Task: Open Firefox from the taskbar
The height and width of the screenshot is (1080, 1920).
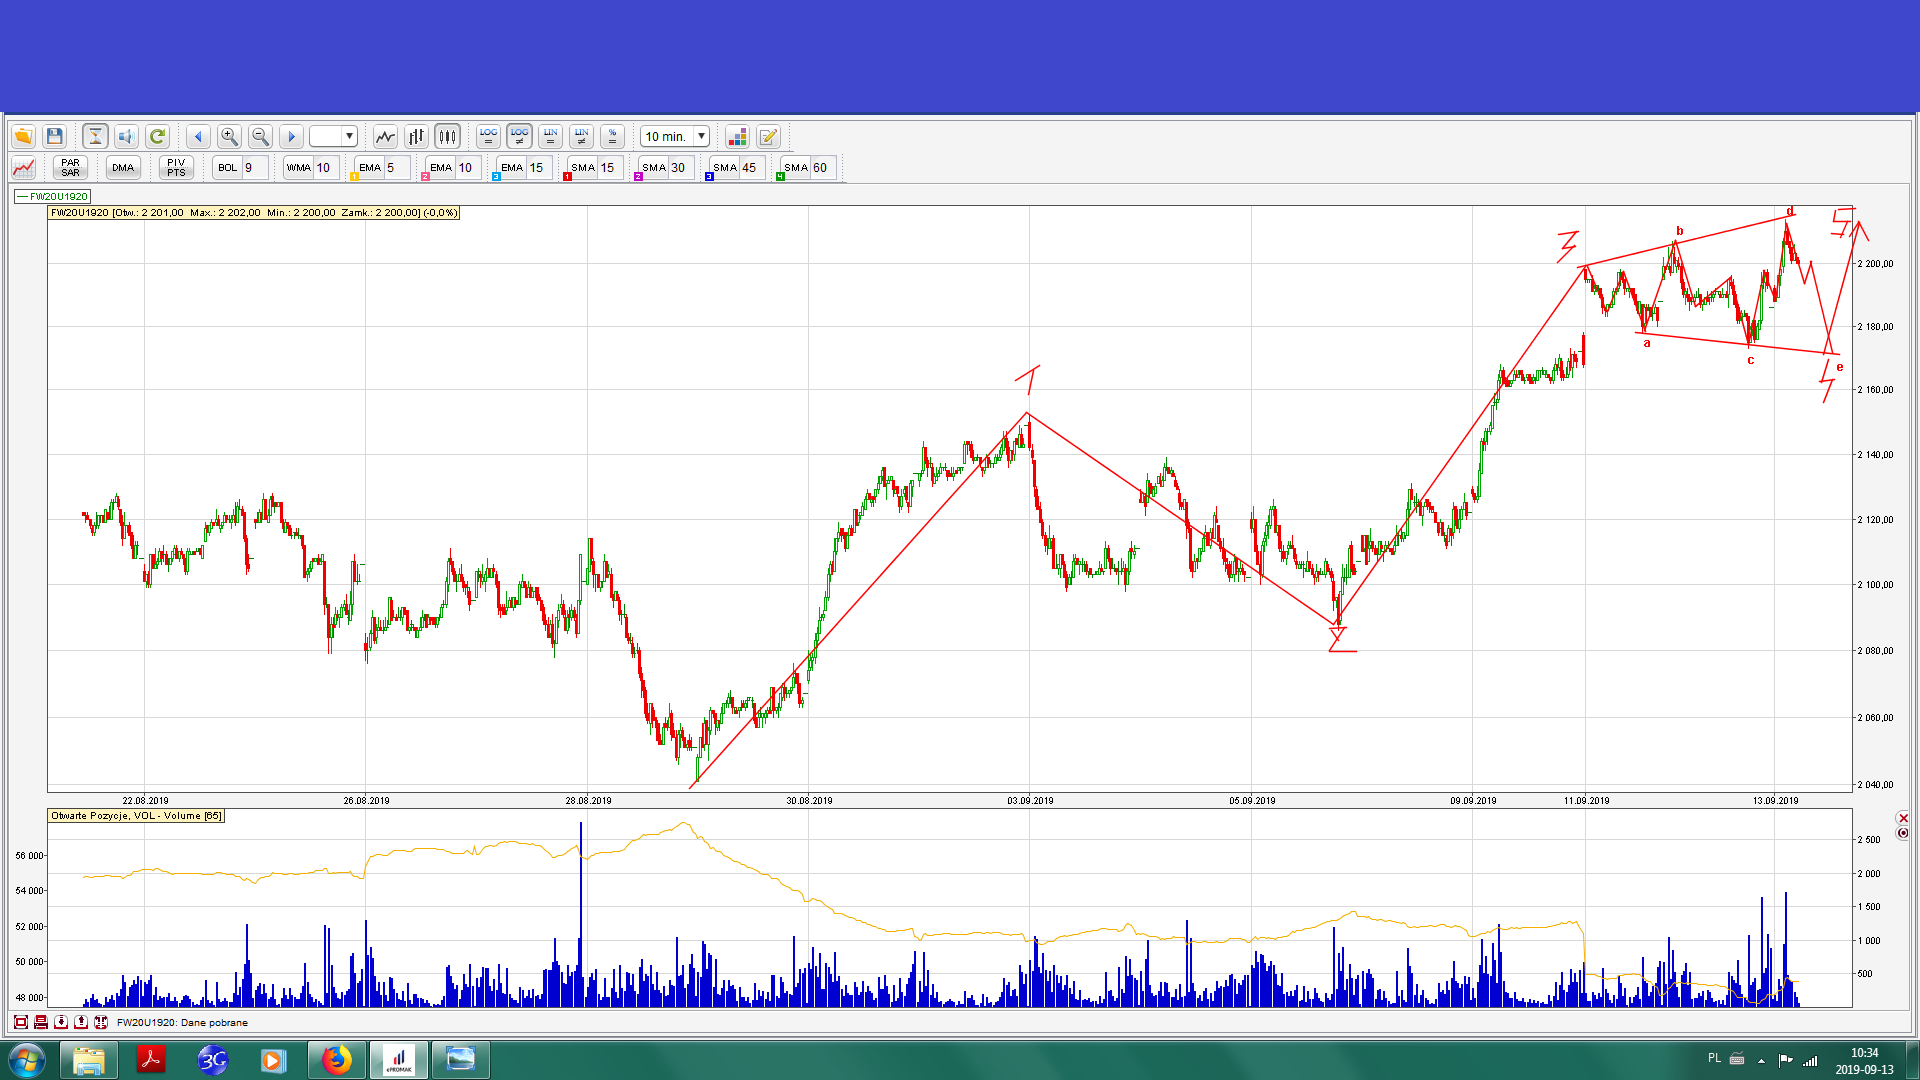Action: pyautogui.click(x=336, y=1060)
